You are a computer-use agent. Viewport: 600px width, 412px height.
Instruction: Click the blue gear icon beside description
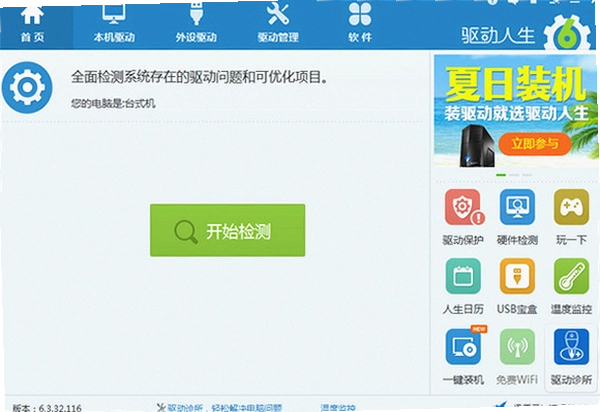27,87
